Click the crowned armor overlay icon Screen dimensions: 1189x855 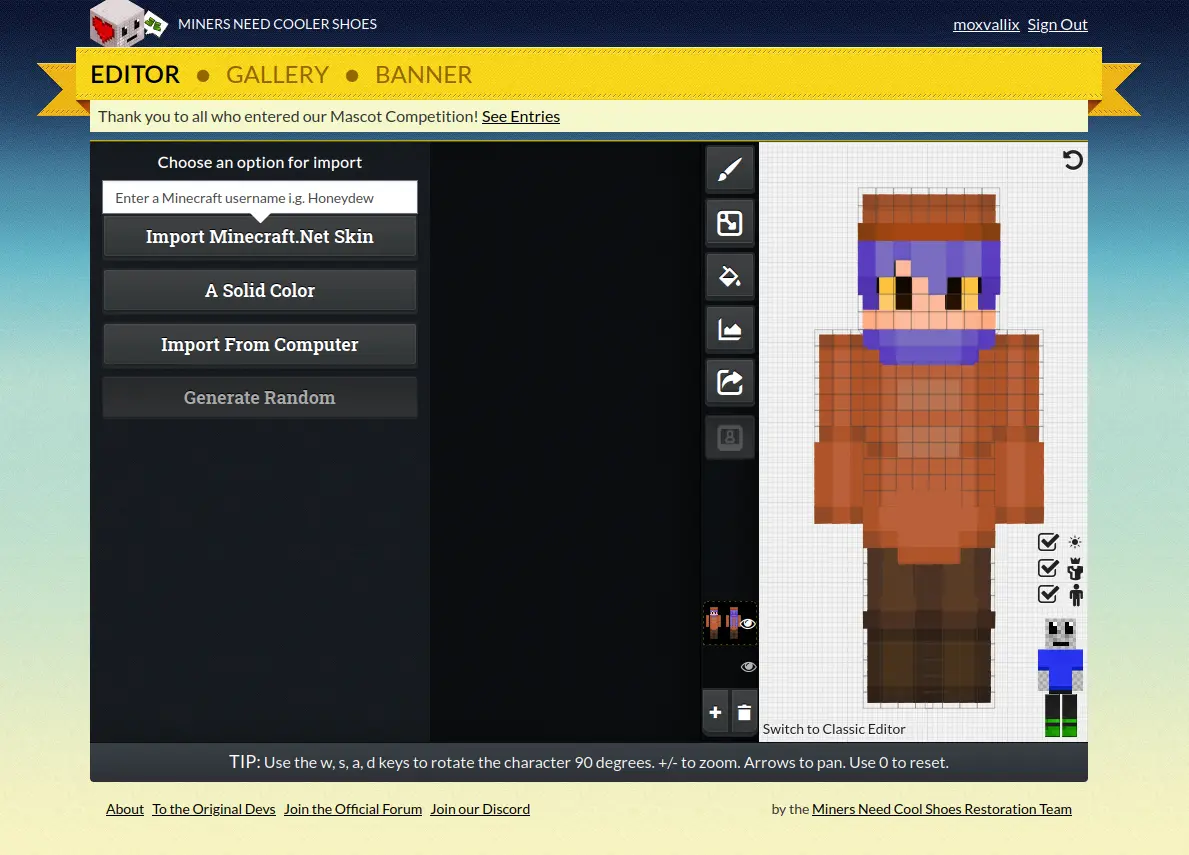click(x=1074, y=568)
